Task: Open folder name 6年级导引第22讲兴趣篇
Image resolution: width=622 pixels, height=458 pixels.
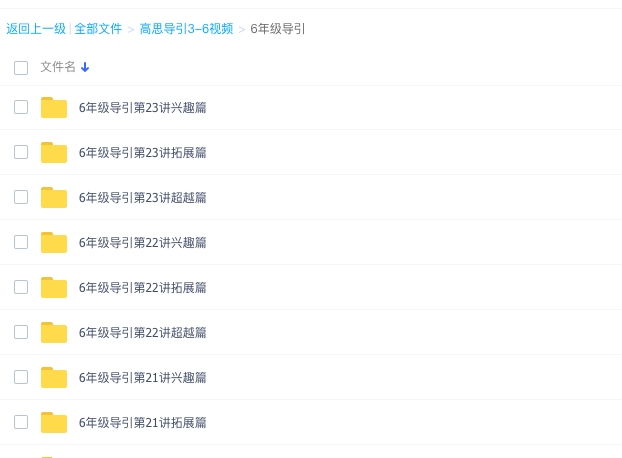Action: [143, 242]
